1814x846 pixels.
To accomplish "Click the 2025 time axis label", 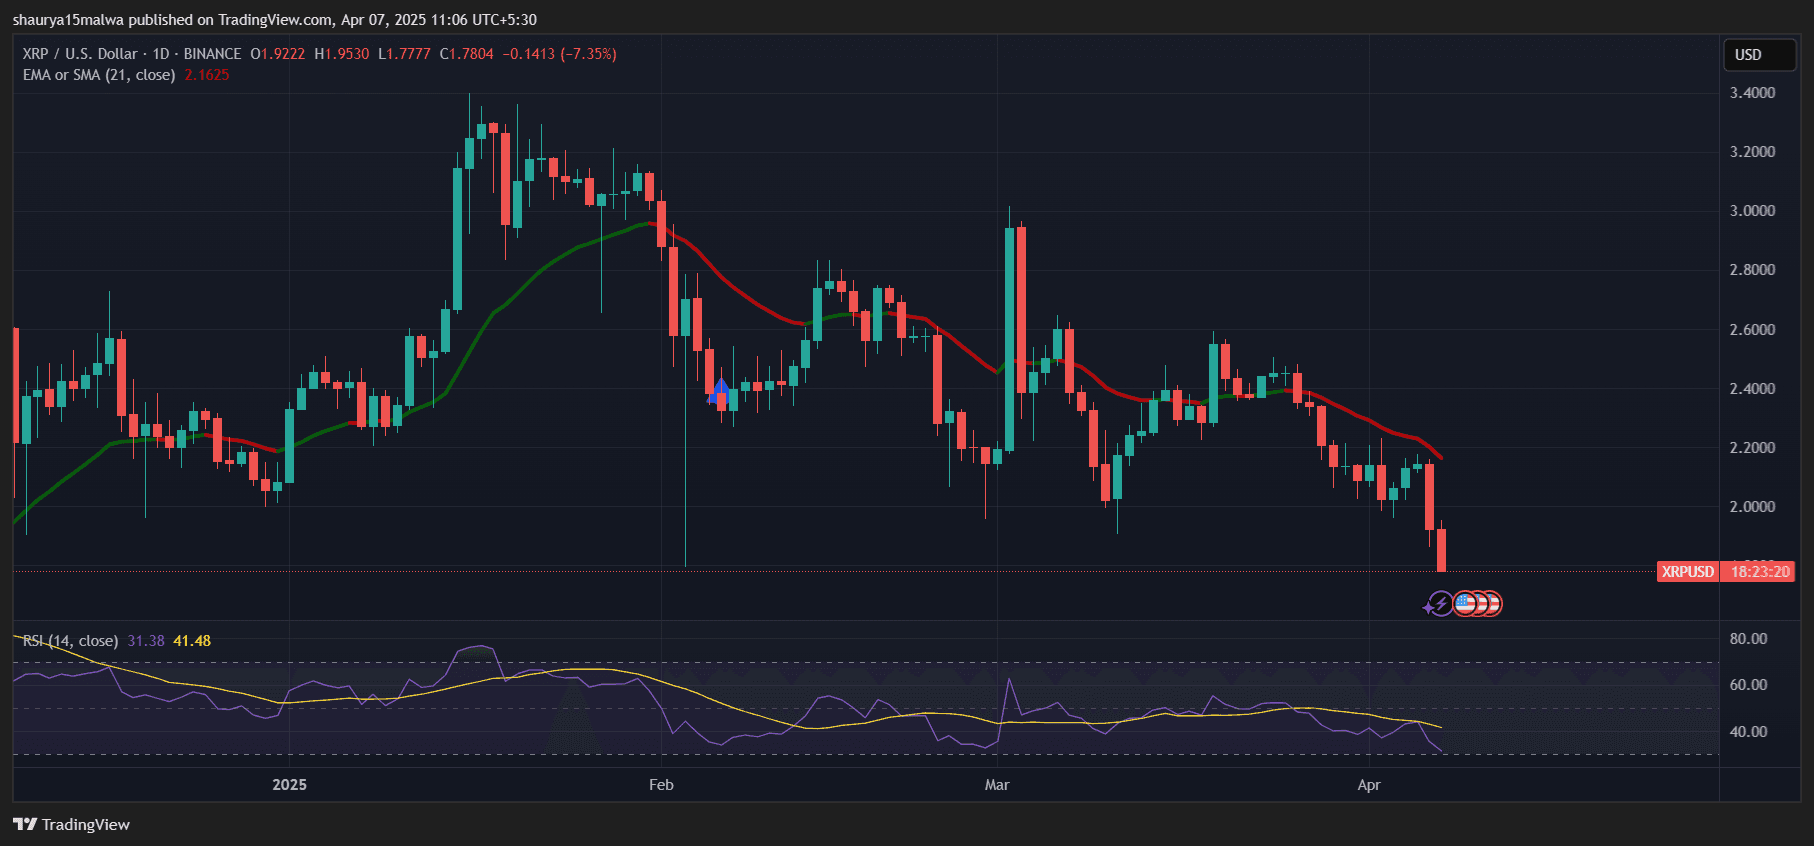I will pos(290,785).
